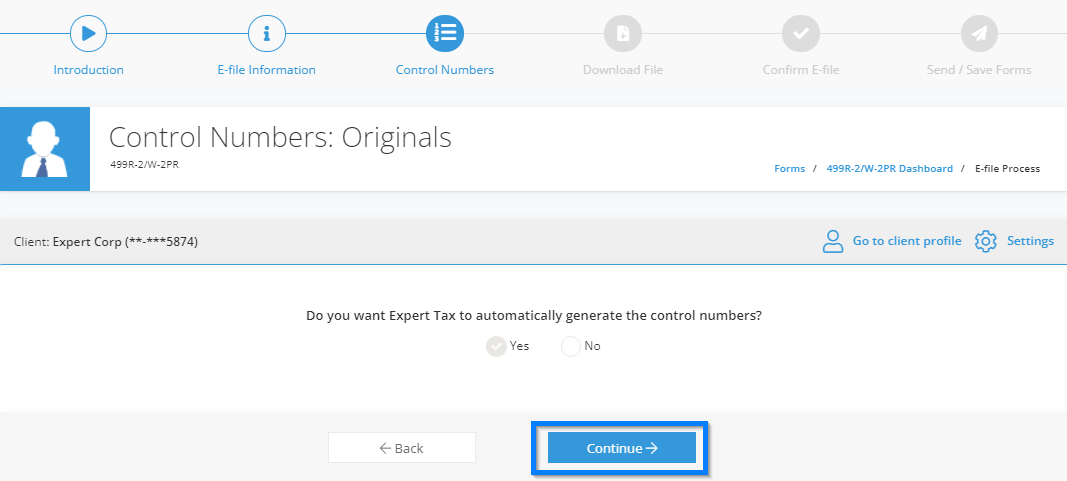The image size is (1067, 481).
Task: Go to the Introduction step label
Action: coord(88,69)
